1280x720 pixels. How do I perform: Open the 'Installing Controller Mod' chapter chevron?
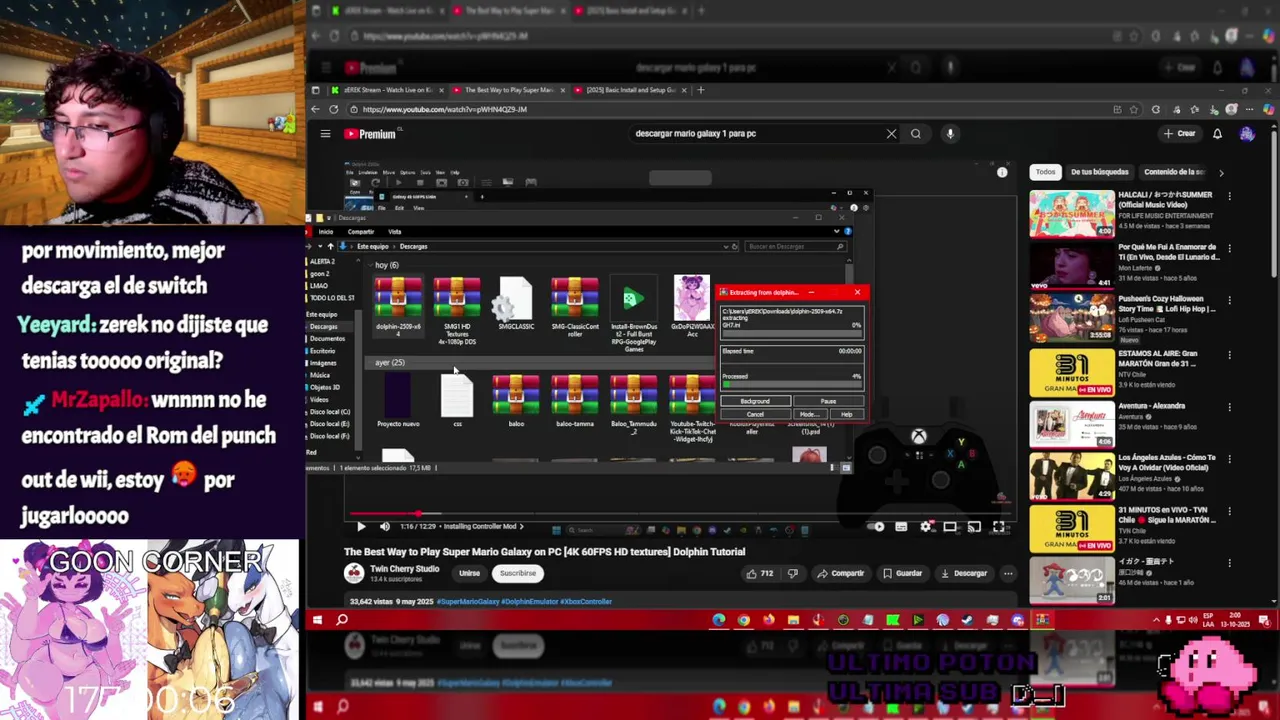(x=522, y=527)
